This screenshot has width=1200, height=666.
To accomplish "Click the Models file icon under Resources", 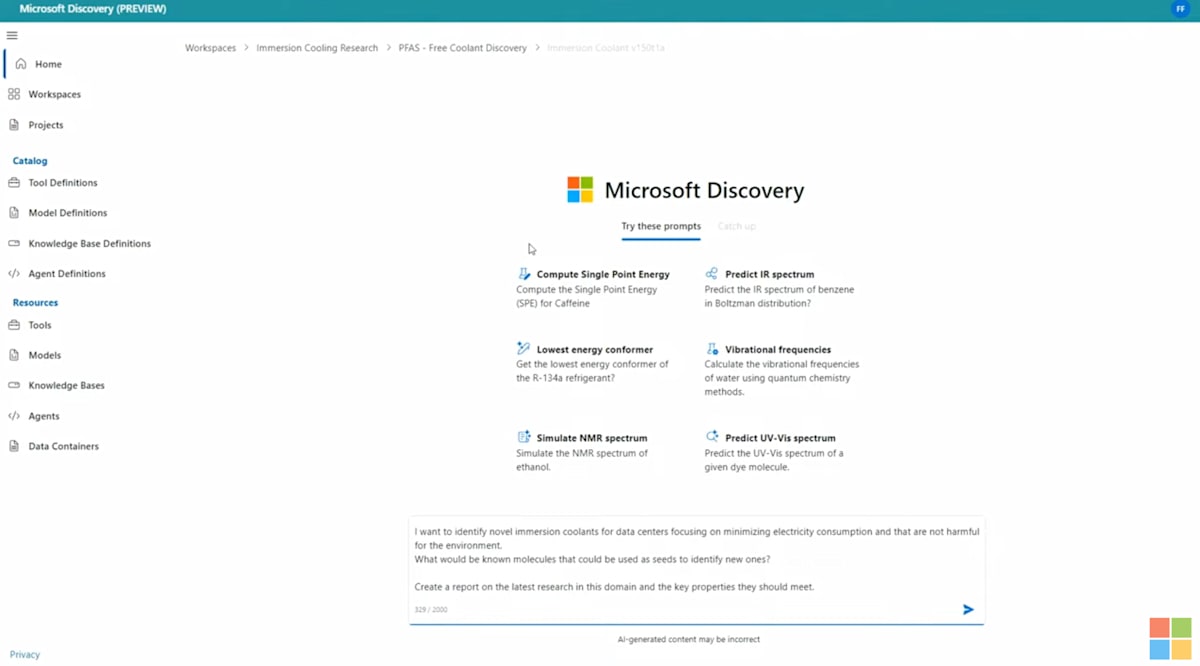I will click(14, 355).
